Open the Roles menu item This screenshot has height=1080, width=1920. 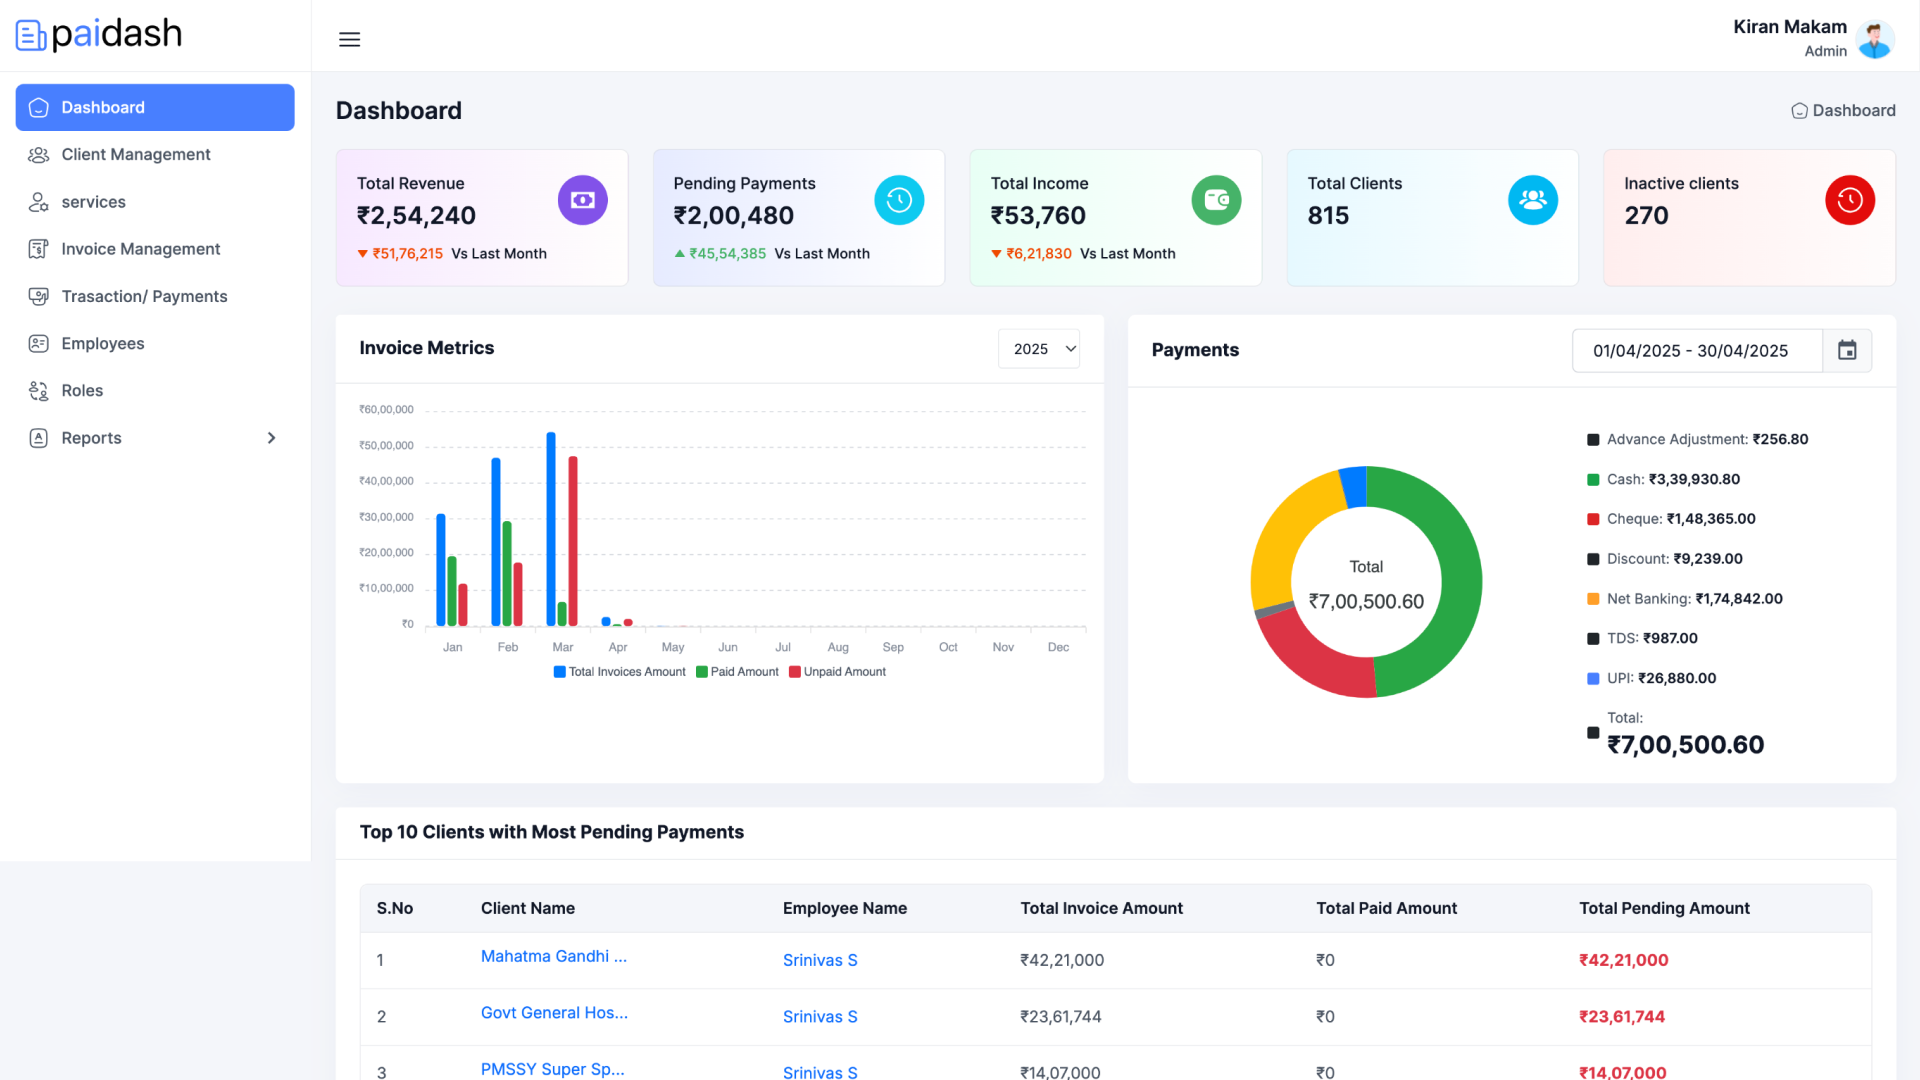click(x=155, y=391)
